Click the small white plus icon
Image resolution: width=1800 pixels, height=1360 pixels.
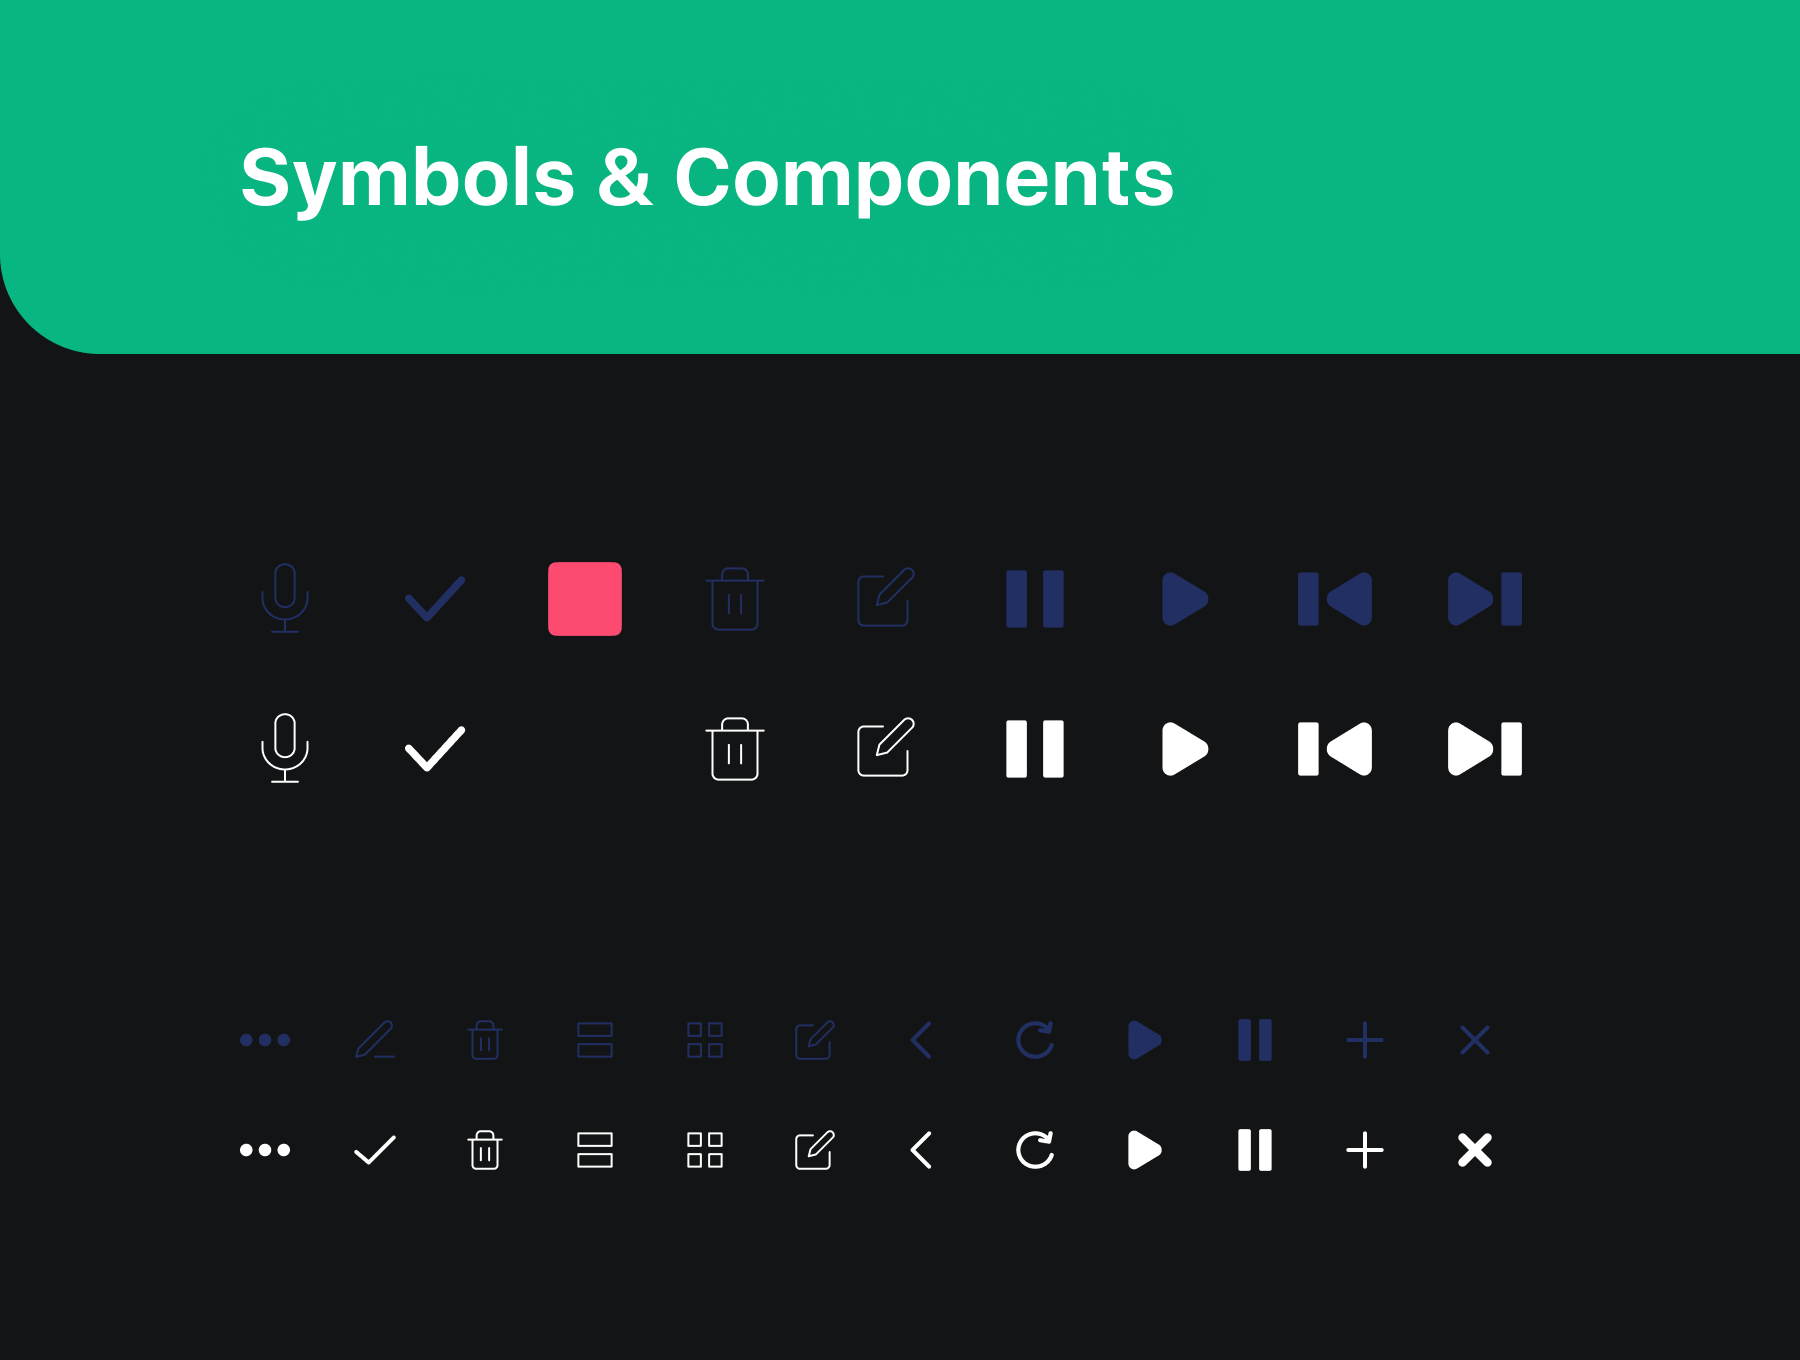tap(1365, 1150)
